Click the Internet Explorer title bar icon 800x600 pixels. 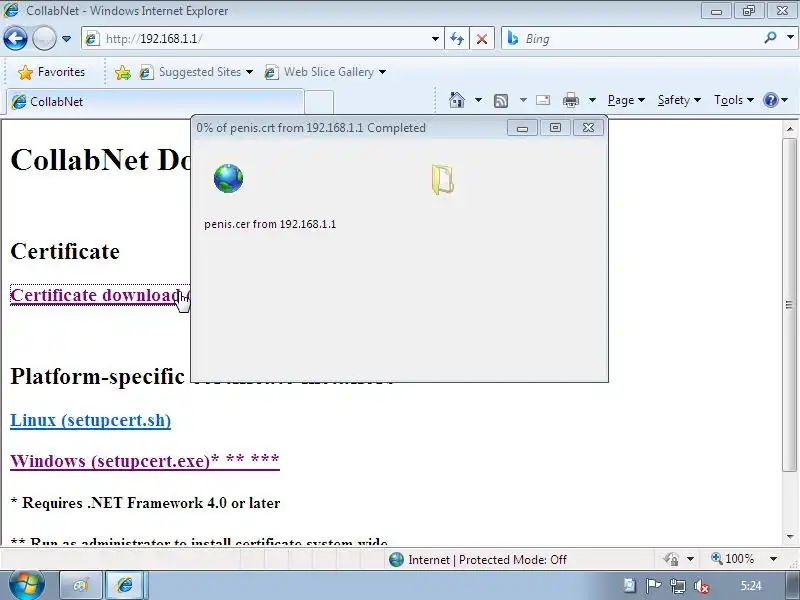(11, 10)
